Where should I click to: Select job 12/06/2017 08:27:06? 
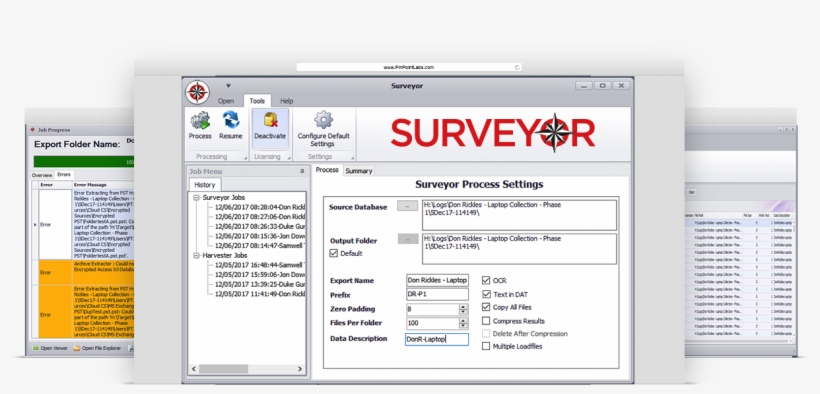pos(260,217)
